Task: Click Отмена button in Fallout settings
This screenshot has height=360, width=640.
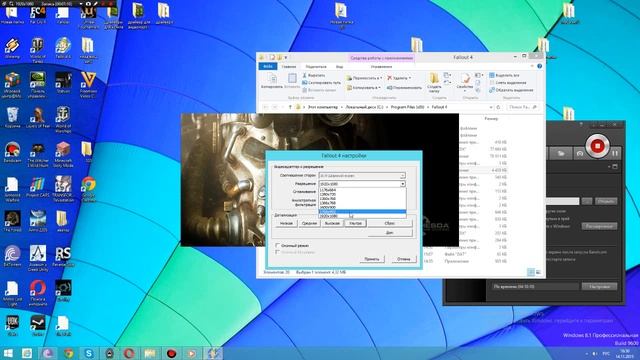Action: pyautogui.click(x=404, y=259)
